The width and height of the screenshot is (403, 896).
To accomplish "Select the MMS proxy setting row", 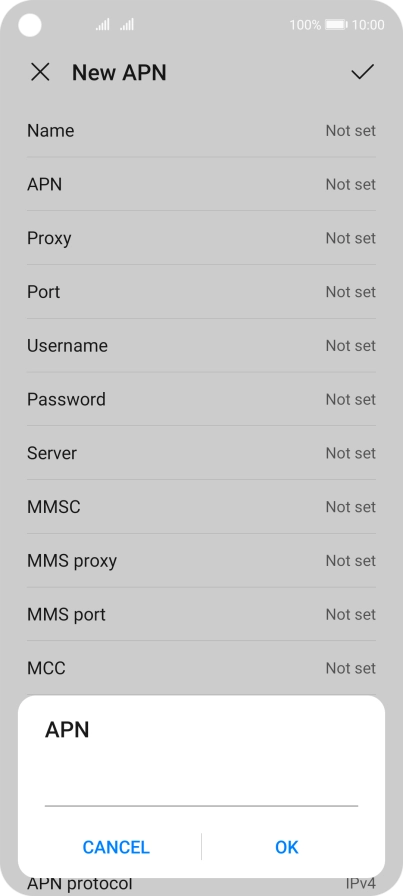I will click(201, 561).
